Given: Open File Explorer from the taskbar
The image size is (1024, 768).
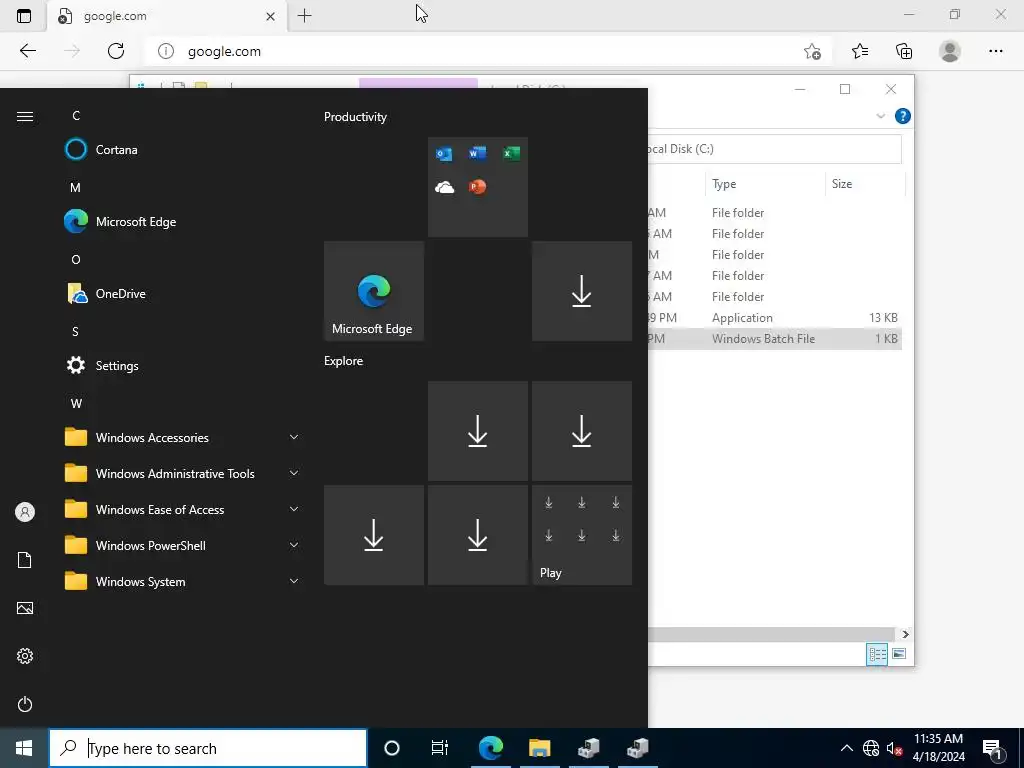Looking at the screenshot, I should (x=539, y=748).
